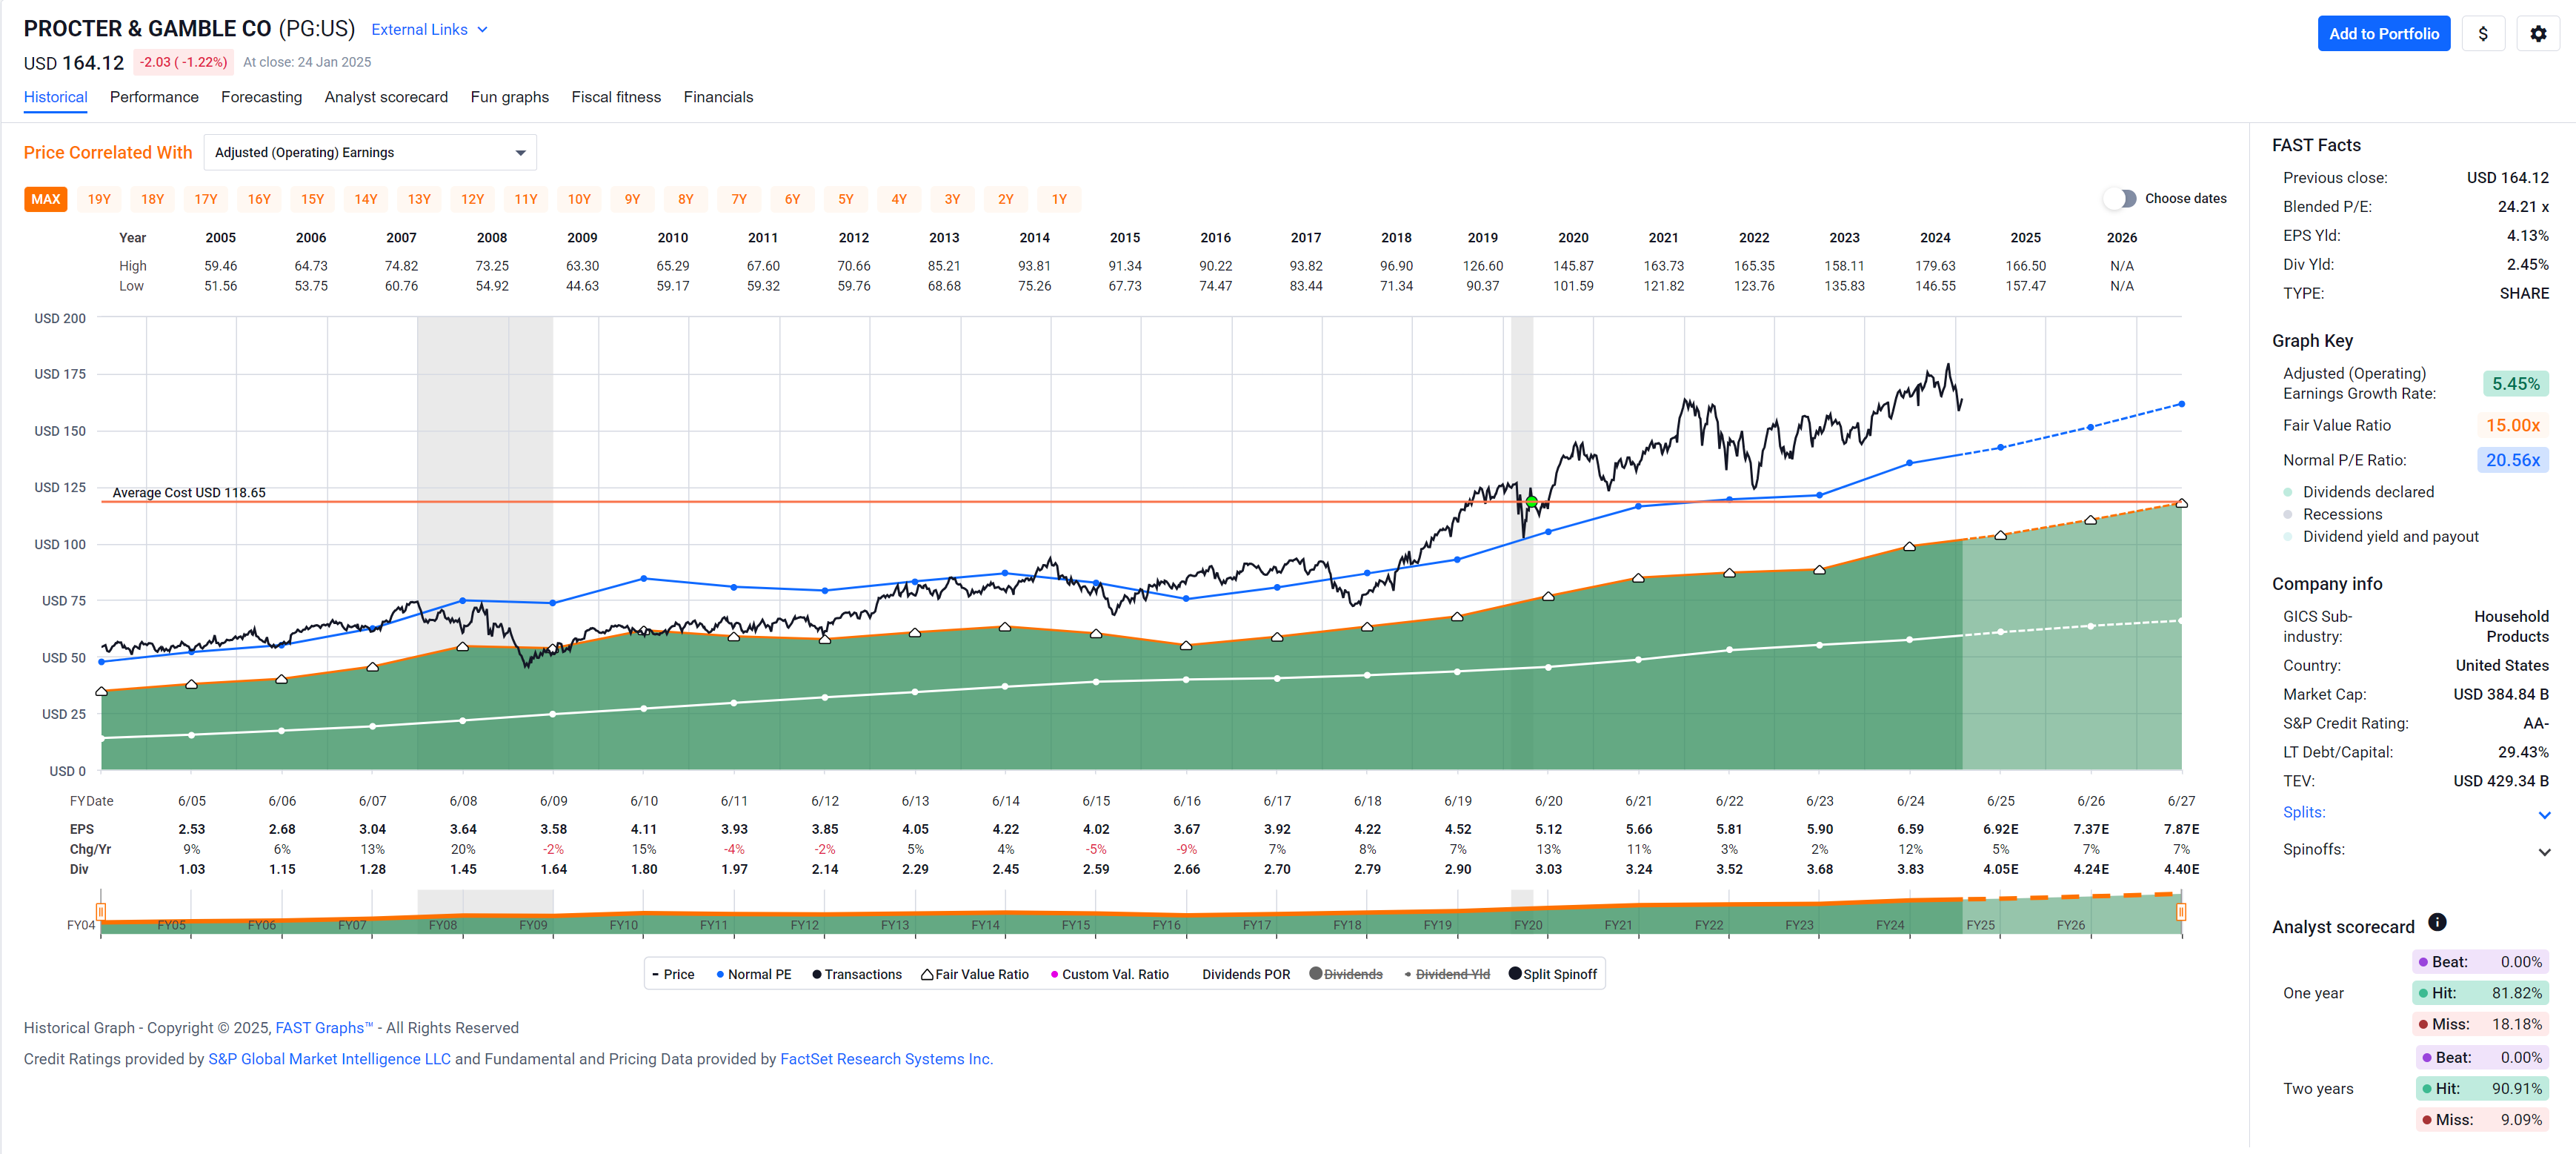This screenshot has width=2576, height=1154.
Task: Select the 10Y time range
Action: click(x=579, y=199)
